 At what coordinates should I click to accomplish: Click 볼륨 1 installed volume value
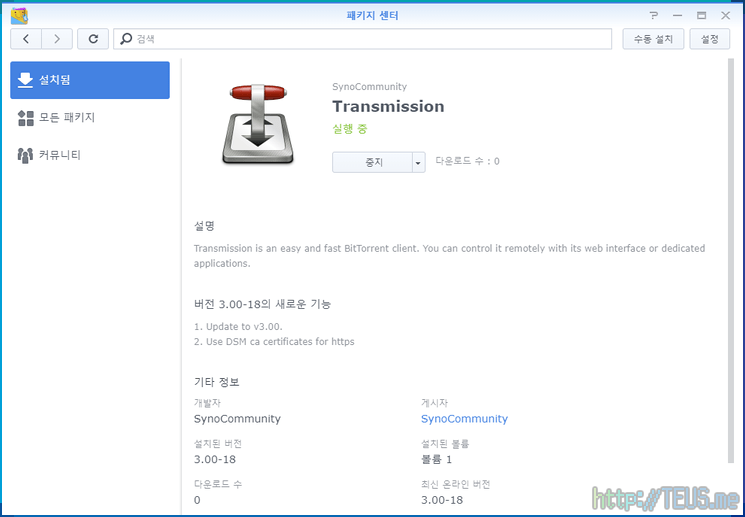click(x=436, y=460)
